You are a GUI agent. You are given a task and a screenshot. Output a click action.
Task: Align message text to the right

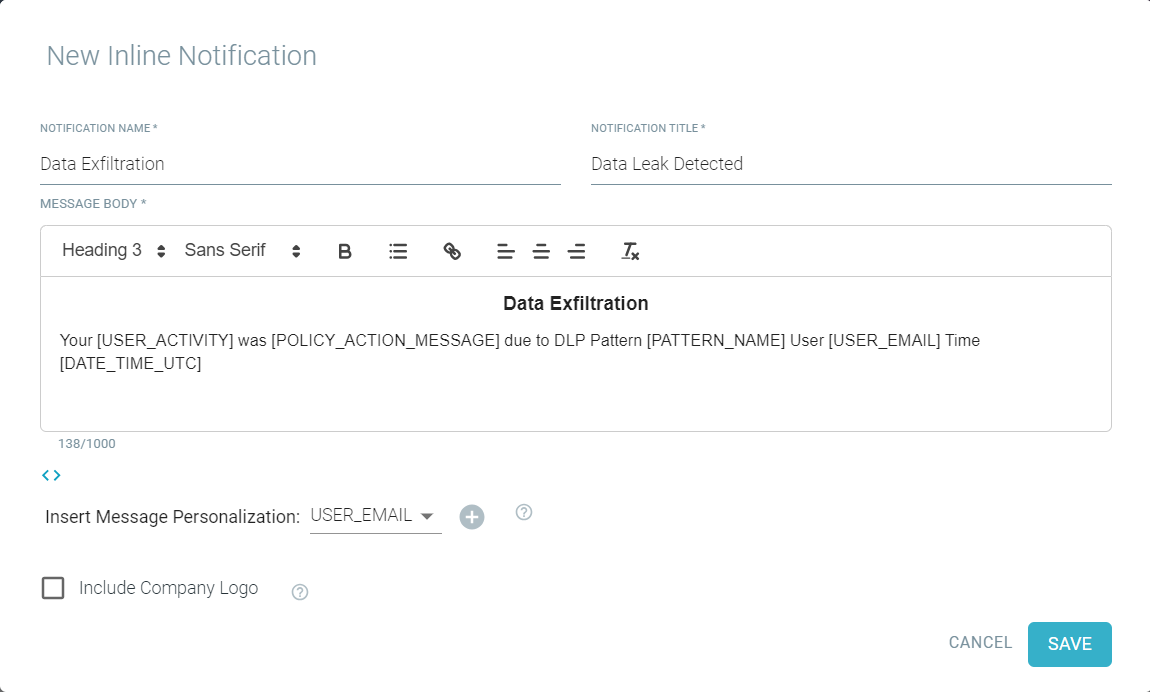tap(577, 251)
